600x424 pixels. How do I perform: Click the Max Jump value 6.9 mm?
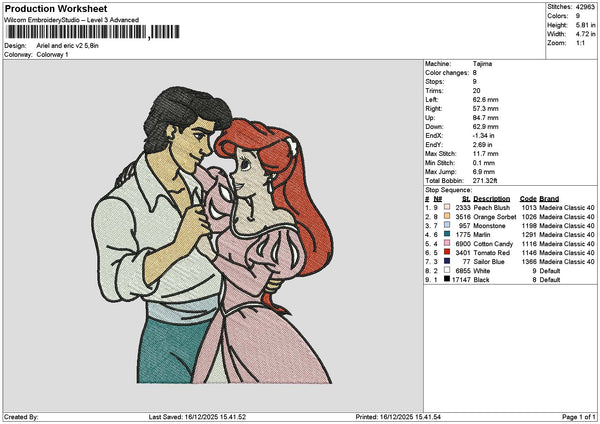pos(484,172)
